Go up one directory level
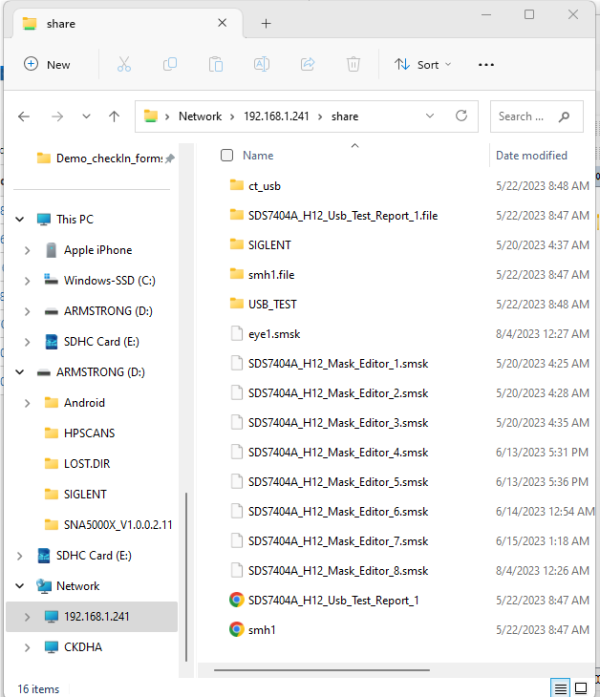 click(x=114, y=116)
